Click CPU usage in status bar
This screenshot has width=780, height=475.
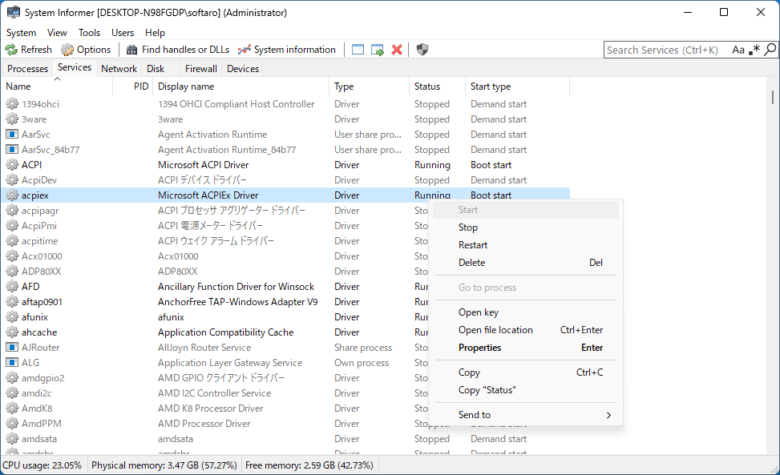[x=42, y=466]
